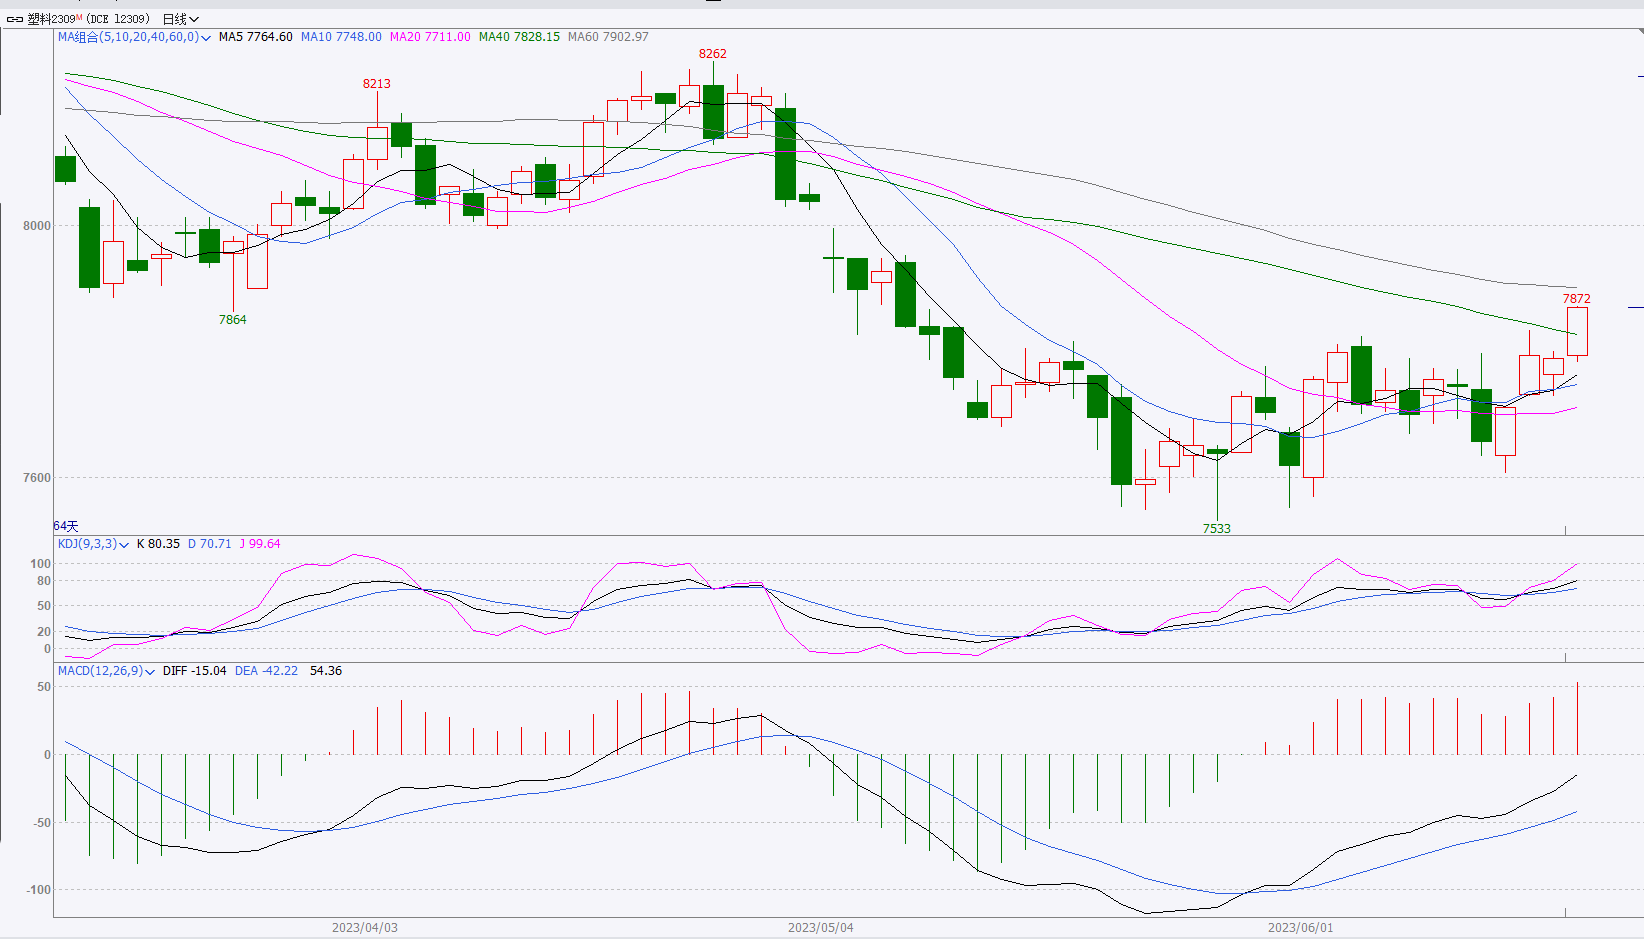Click the 8213 peak price label
The height and width of the screenshot is (939, 1644).
tap(377, 84)
